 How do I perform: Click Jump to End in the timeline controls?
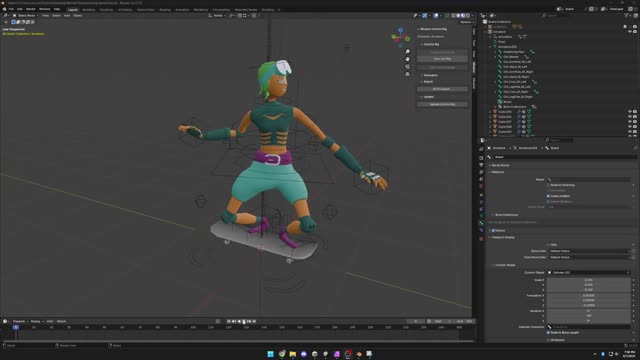[254, 322]
